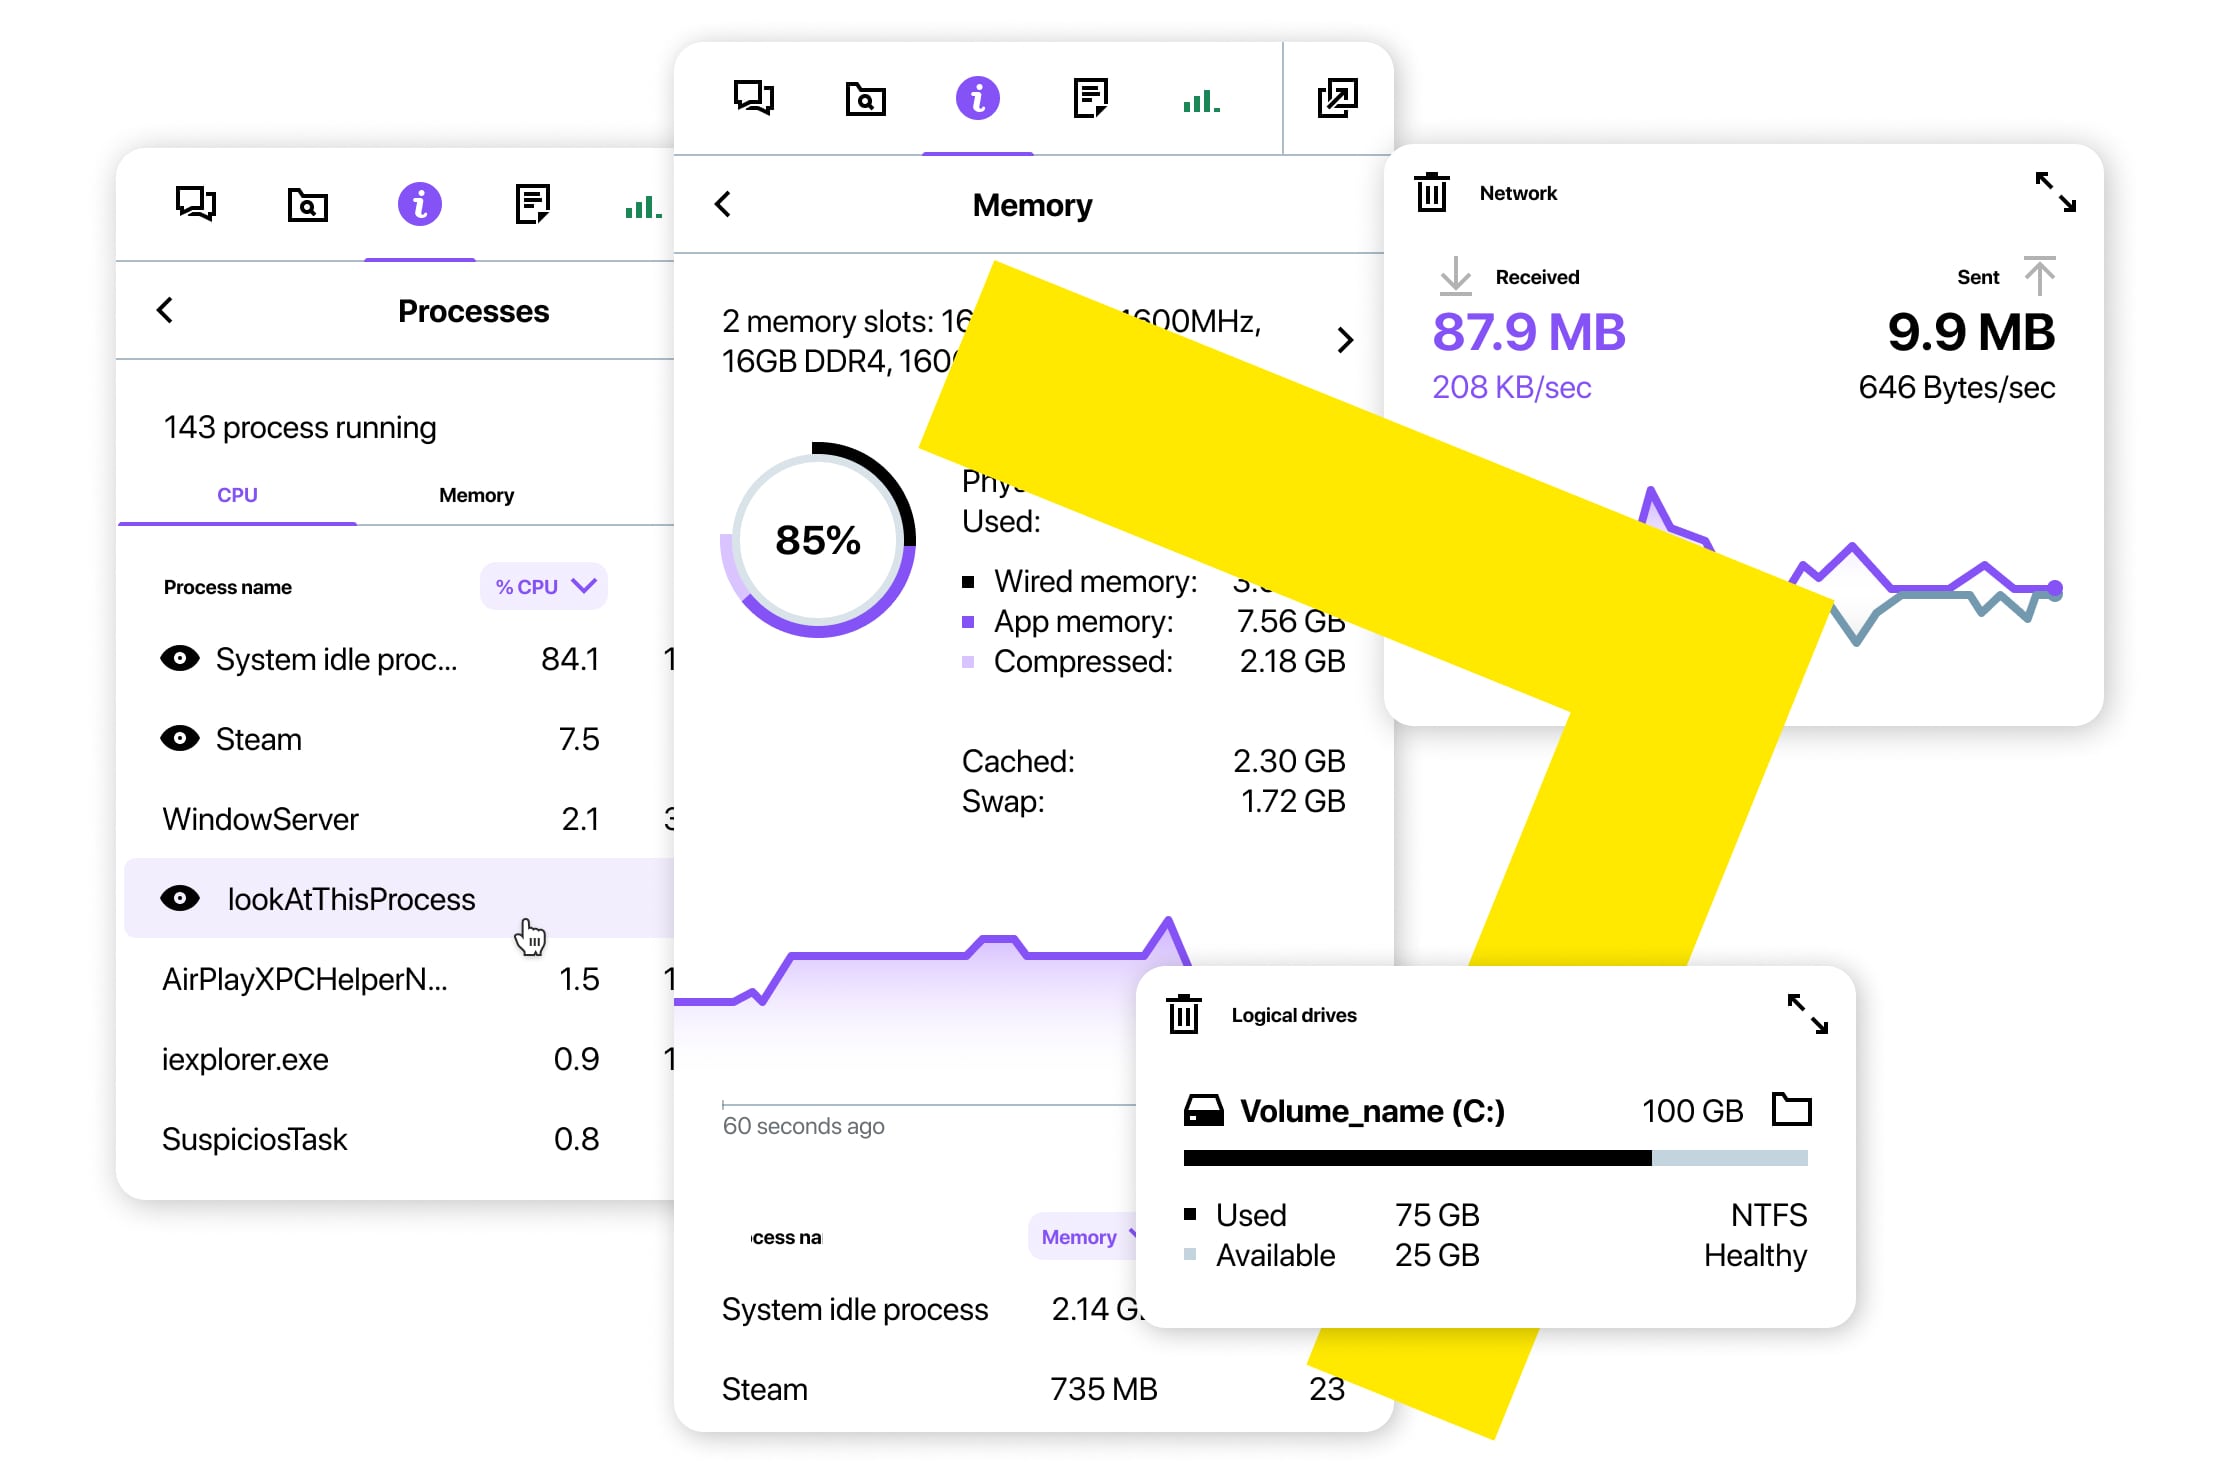Select the file explorer icon in toolbar
This screenshot has height=1480, width=2220.
866,99
